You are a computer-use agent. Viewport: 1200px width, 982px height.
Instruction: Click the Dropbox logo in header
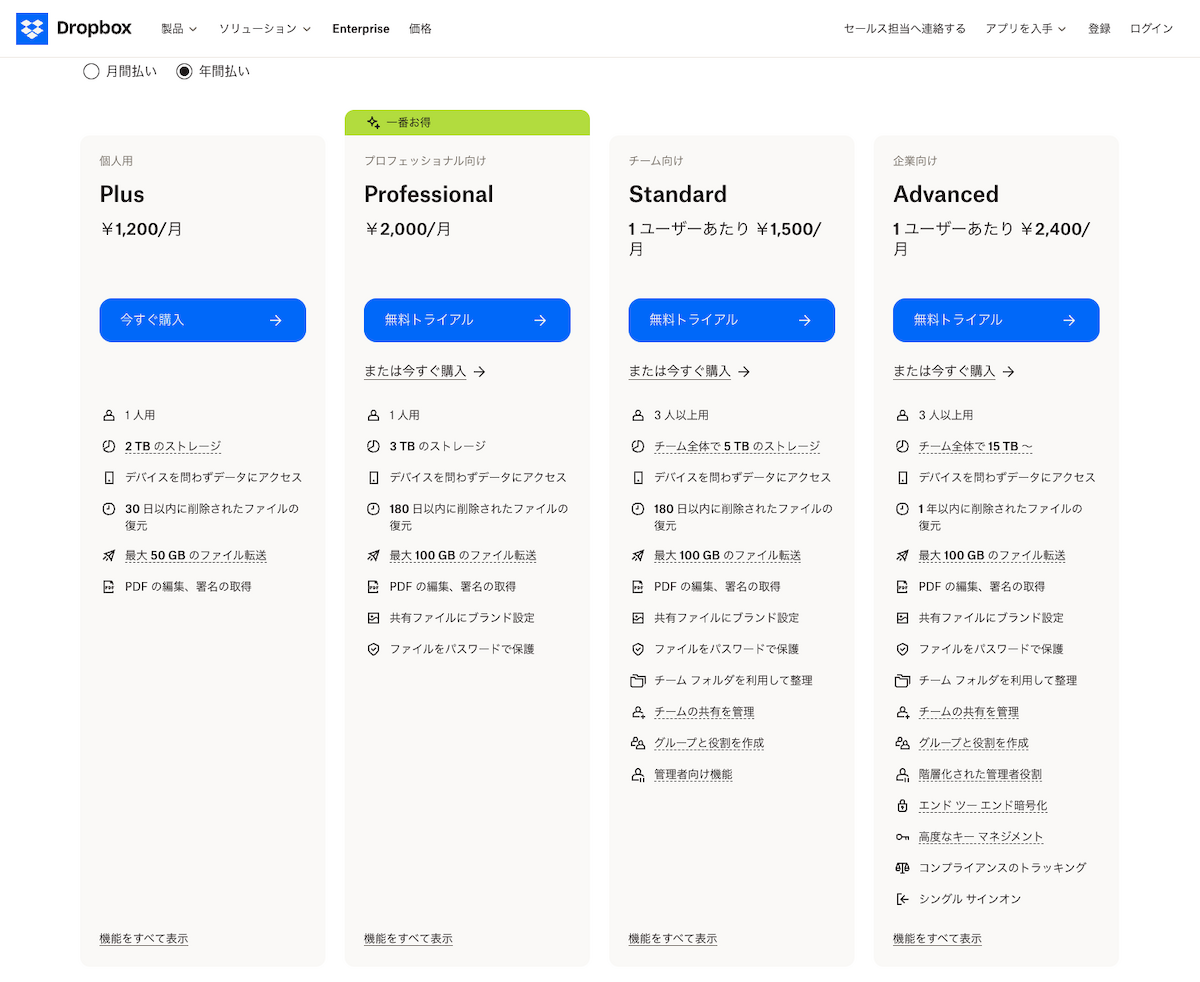point(73,29)
